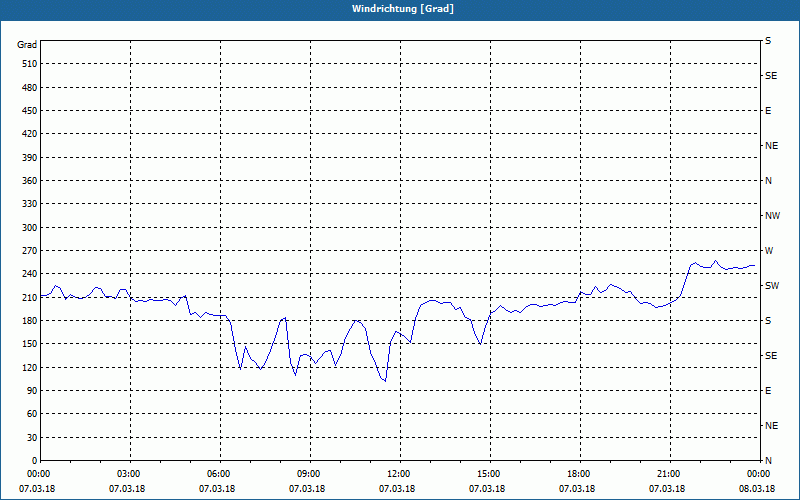800x500 pixels.
Task: Select the SE compass label level with 120
Action: point(771,356)
